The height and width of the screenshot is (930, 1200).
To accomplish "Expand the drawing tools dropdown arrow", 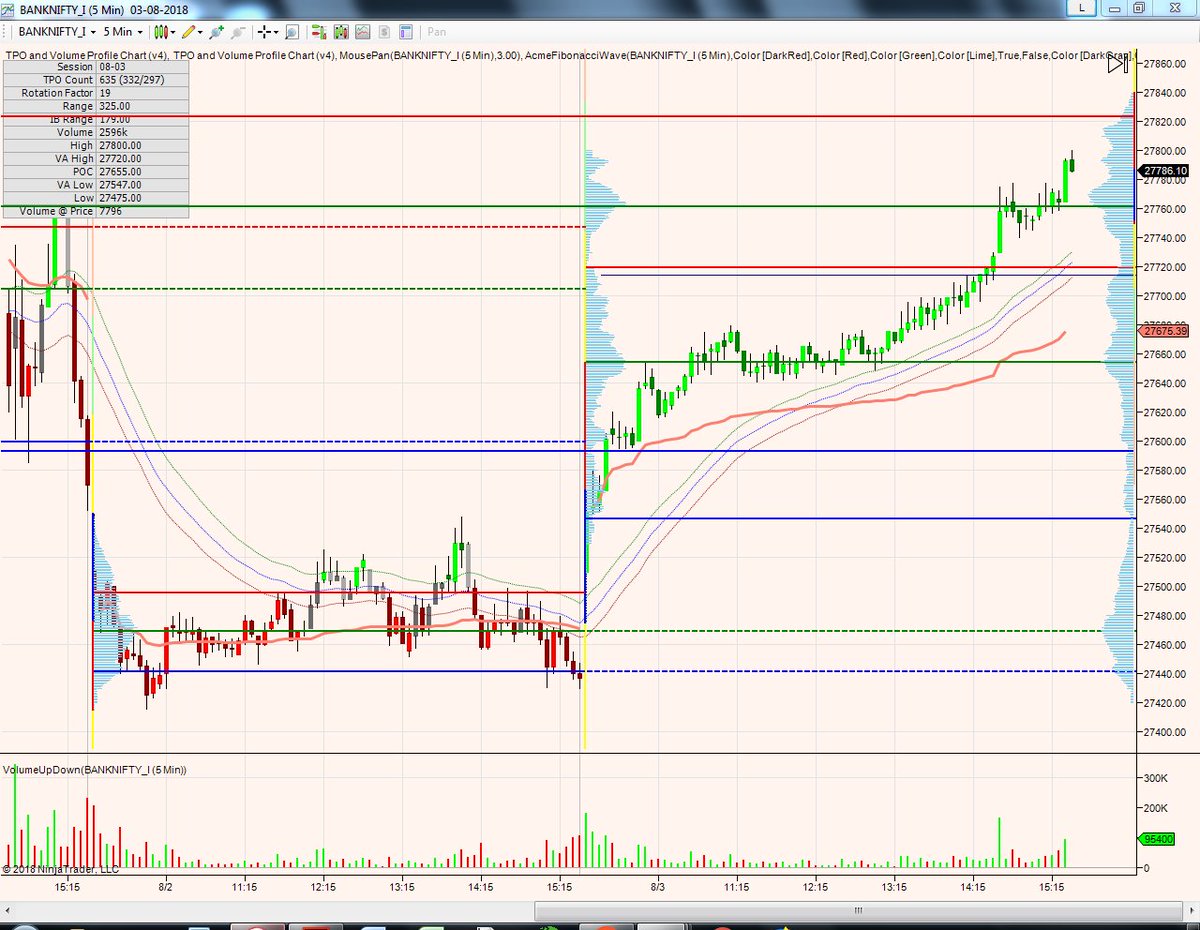I will [x=201, y=32].
